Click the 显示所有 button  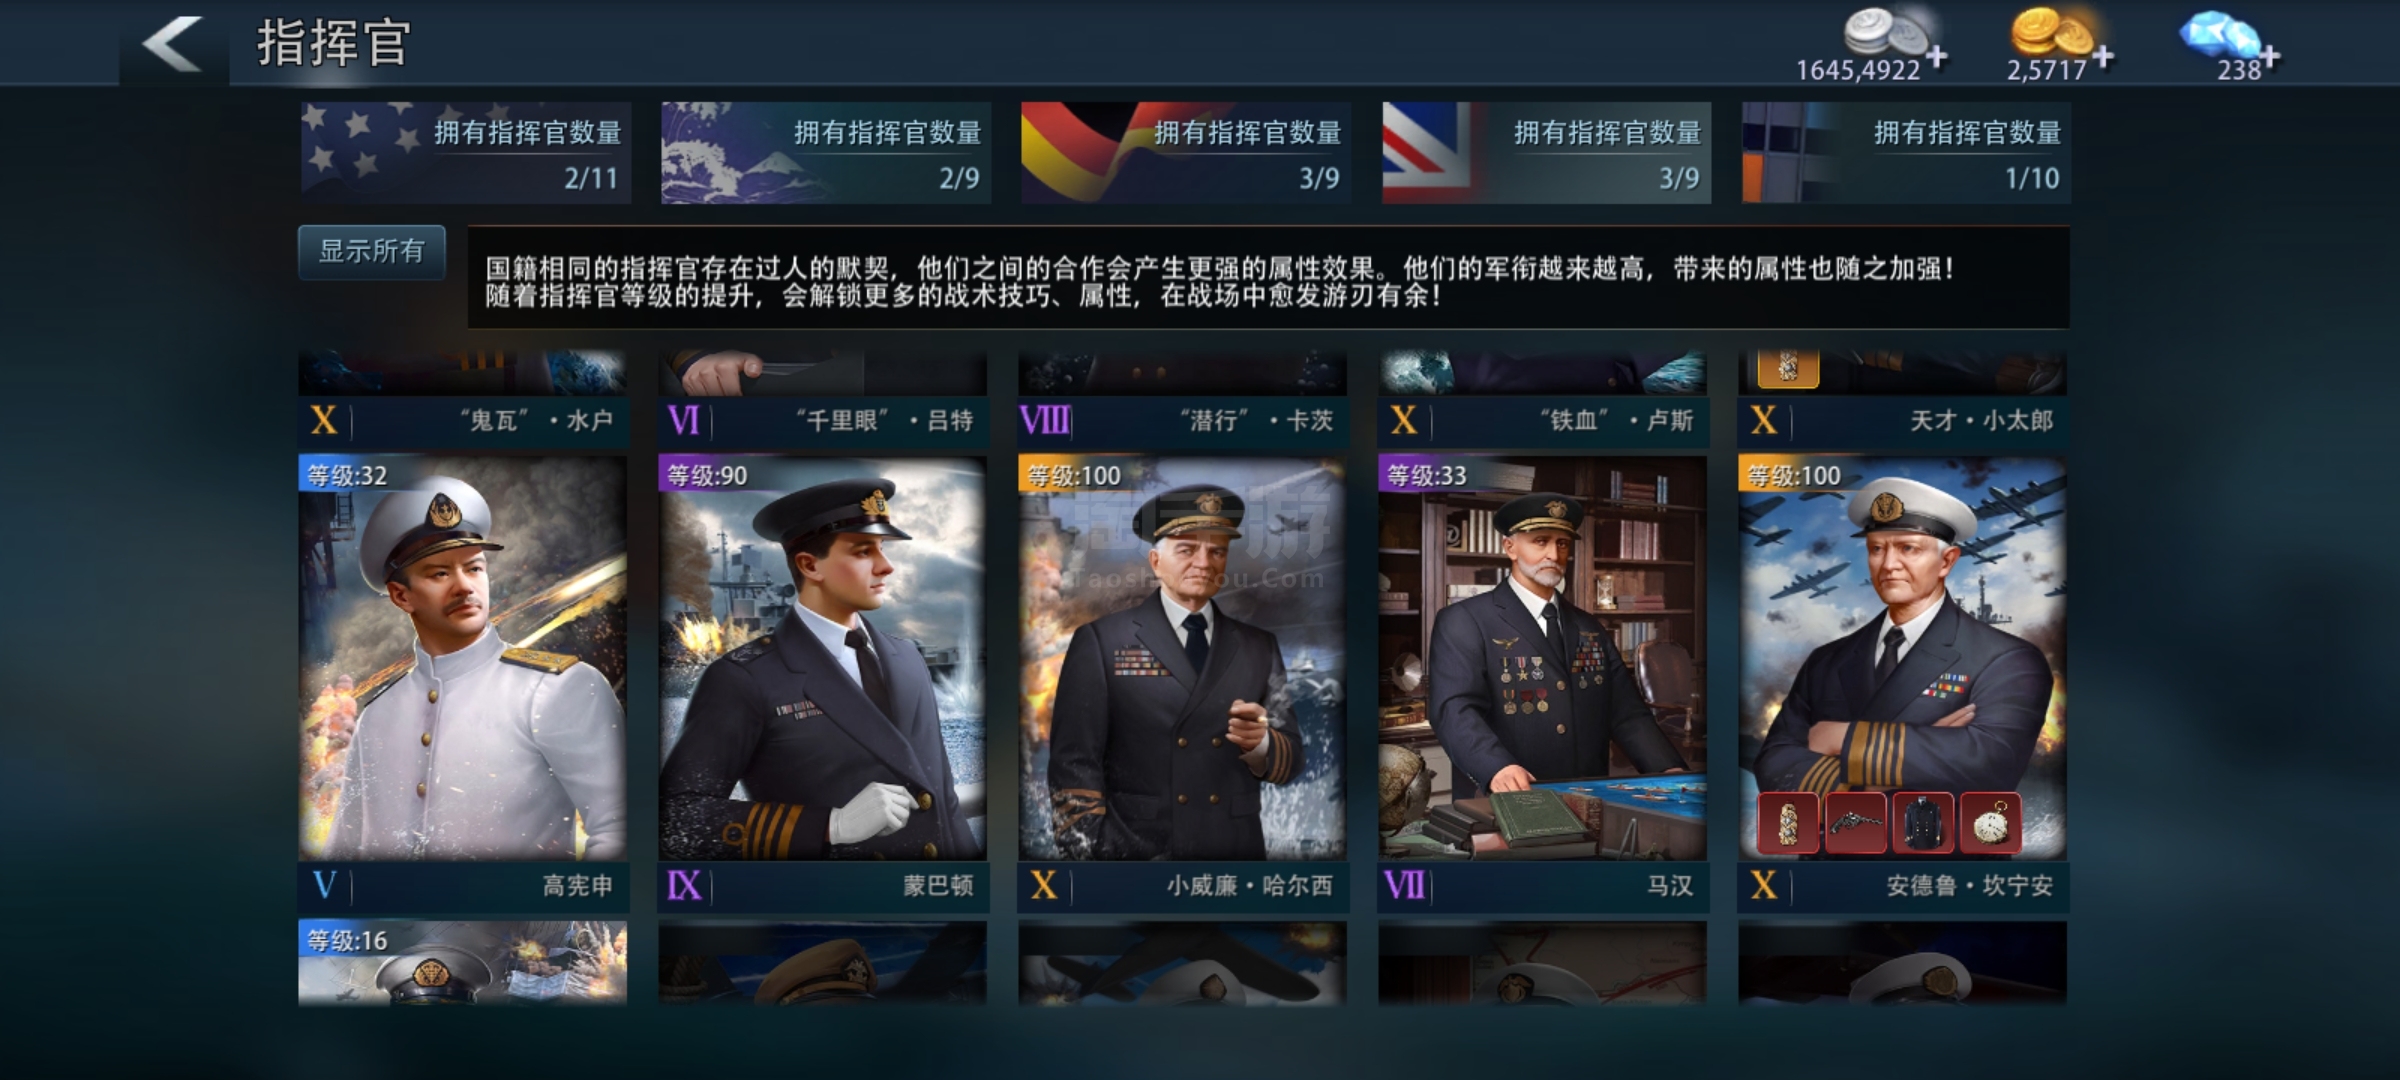coord(372,252)
